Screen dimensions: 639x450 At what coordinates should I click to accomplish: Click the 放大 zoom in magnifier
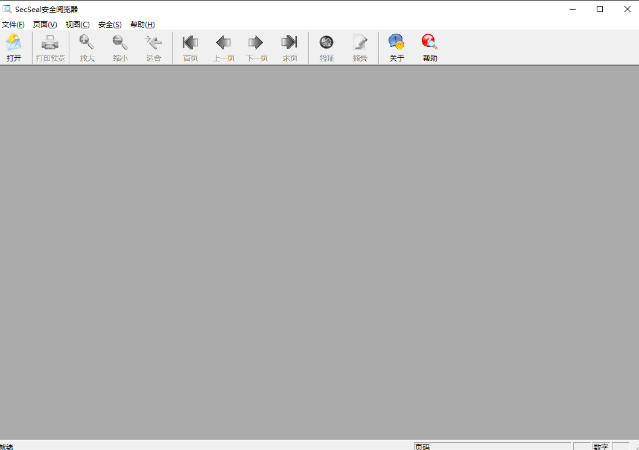coord(87,46)
